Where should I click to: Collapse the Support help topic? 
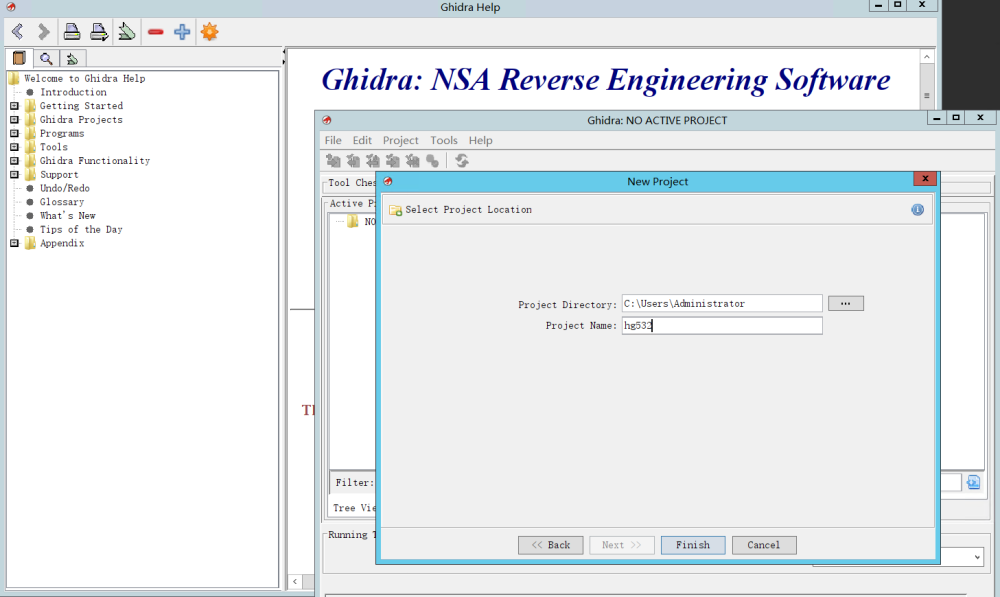(x=14, y=174)
